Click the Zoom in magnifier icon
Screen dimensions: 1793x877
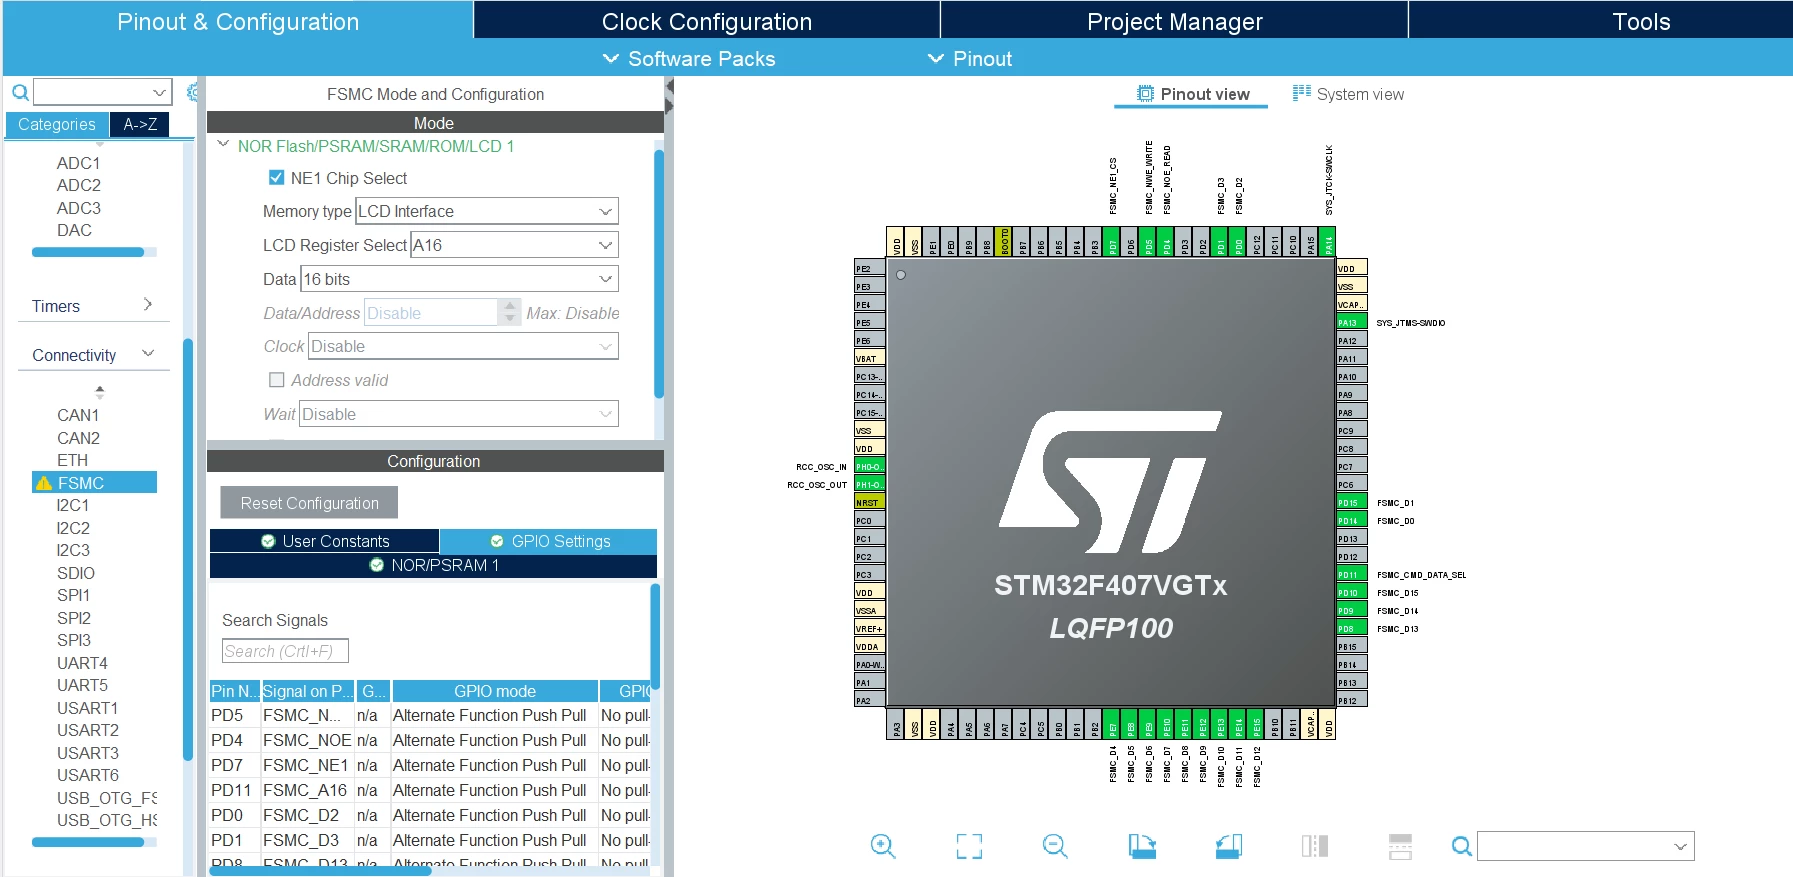pyautogui.click(x=883, y=846)
